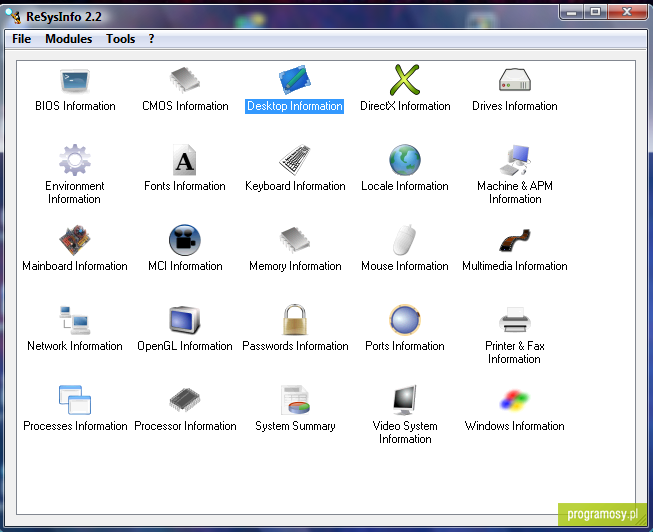Open the Modules menu
The image size is (653, 532).
(x=68, y=39)
